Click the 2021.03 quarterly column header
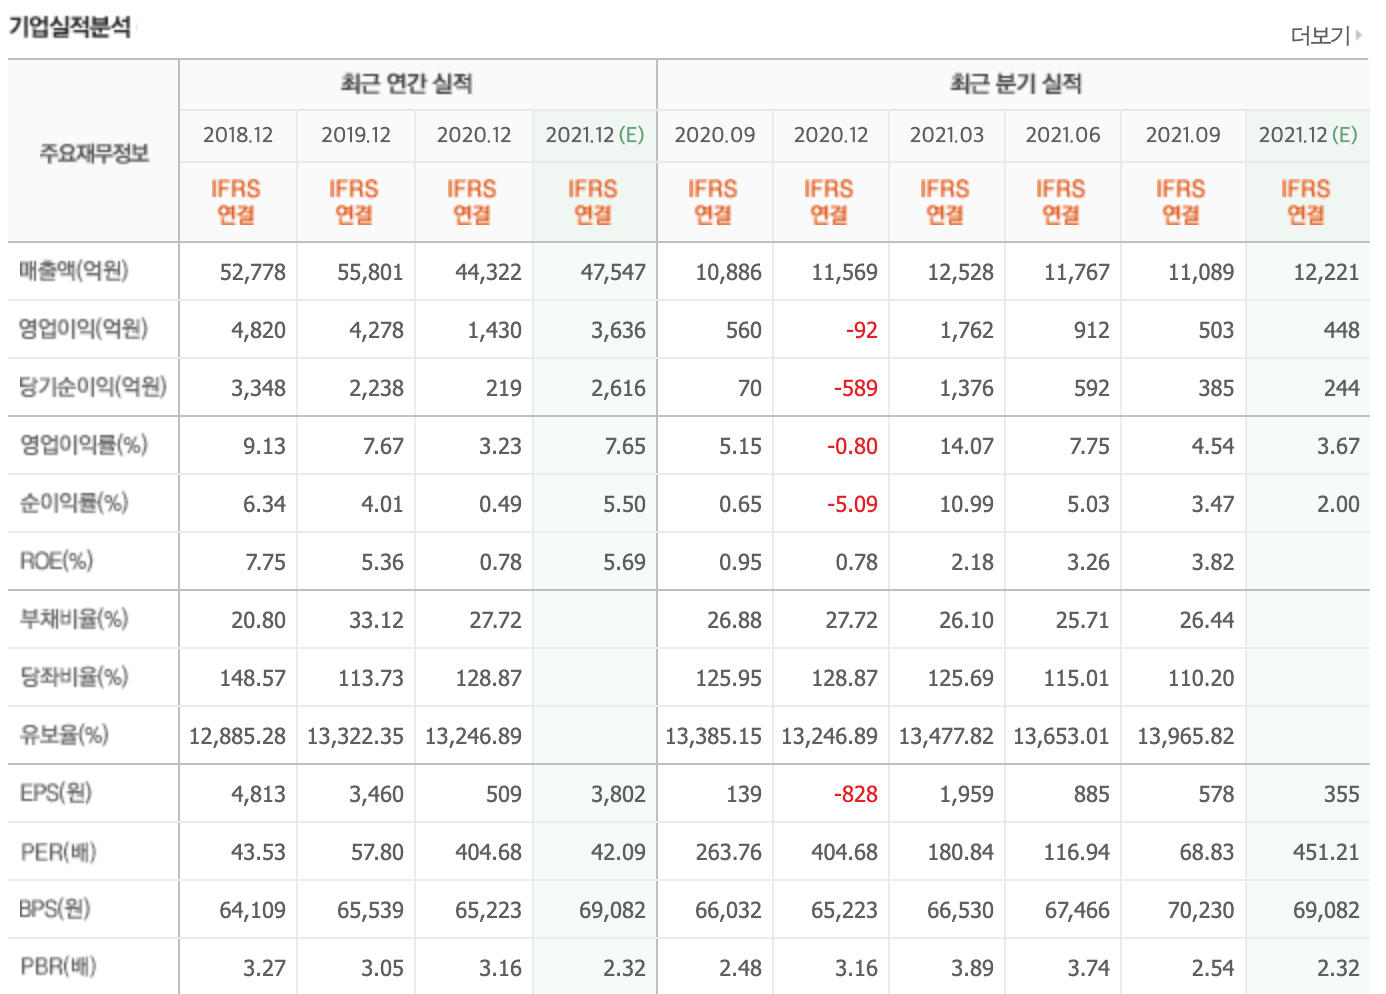Screen dimensions: 1386x994 click(947, 135)
